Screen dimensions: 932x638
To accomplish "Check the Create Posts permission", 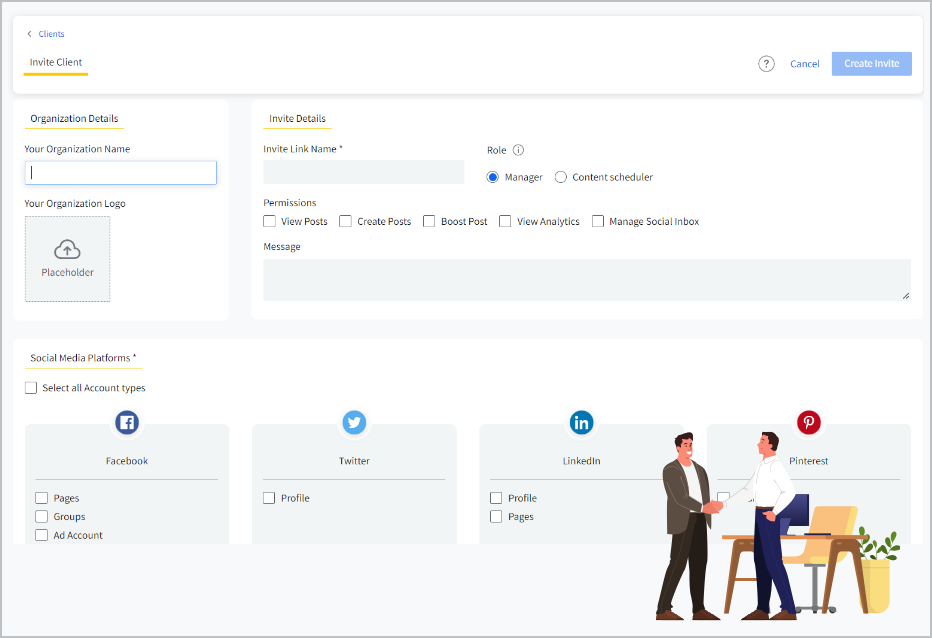I will tap(345, 221).
